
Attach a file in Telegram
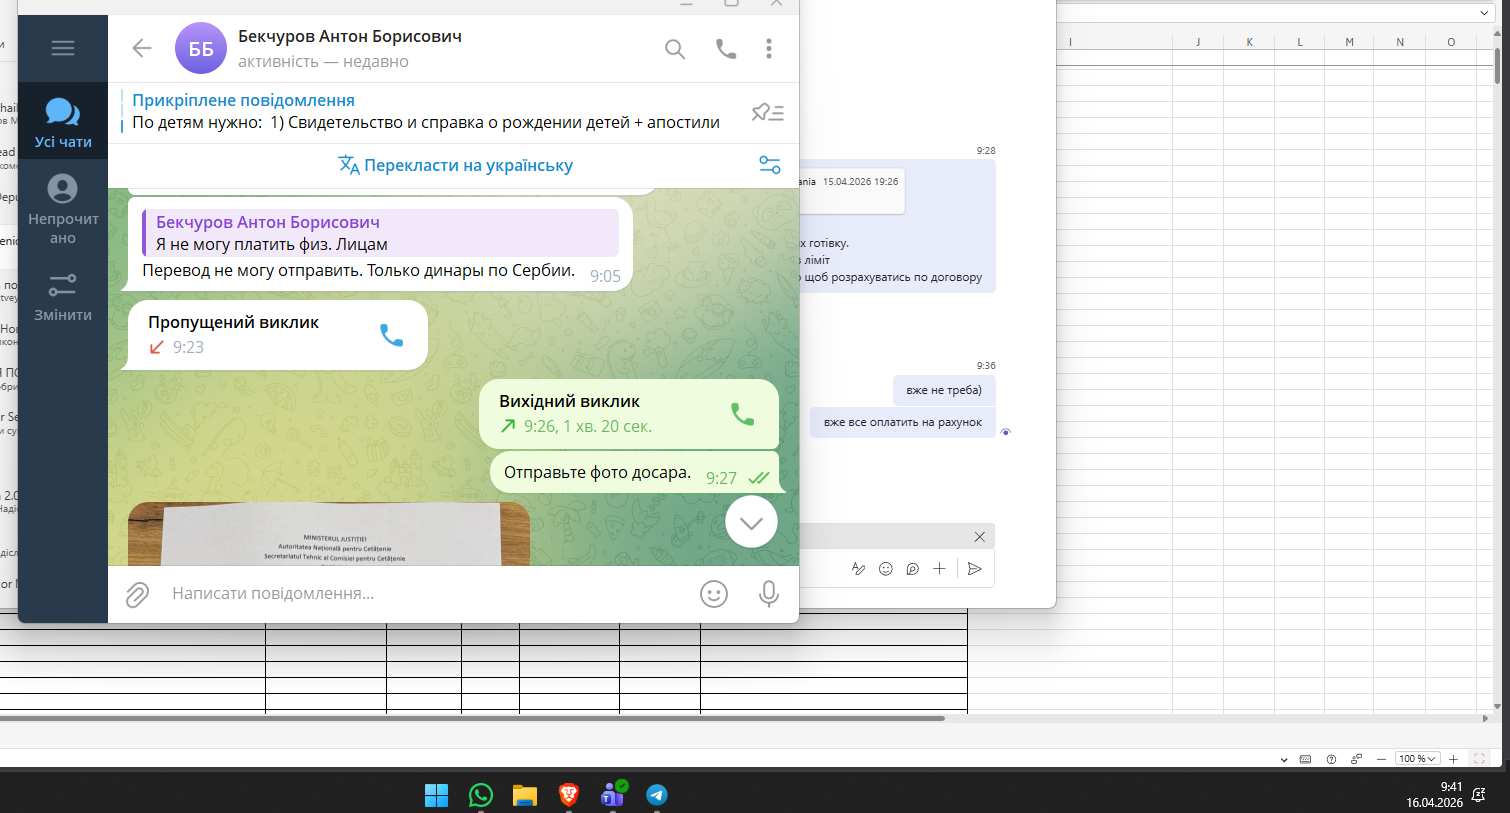[x=137, y=595]
